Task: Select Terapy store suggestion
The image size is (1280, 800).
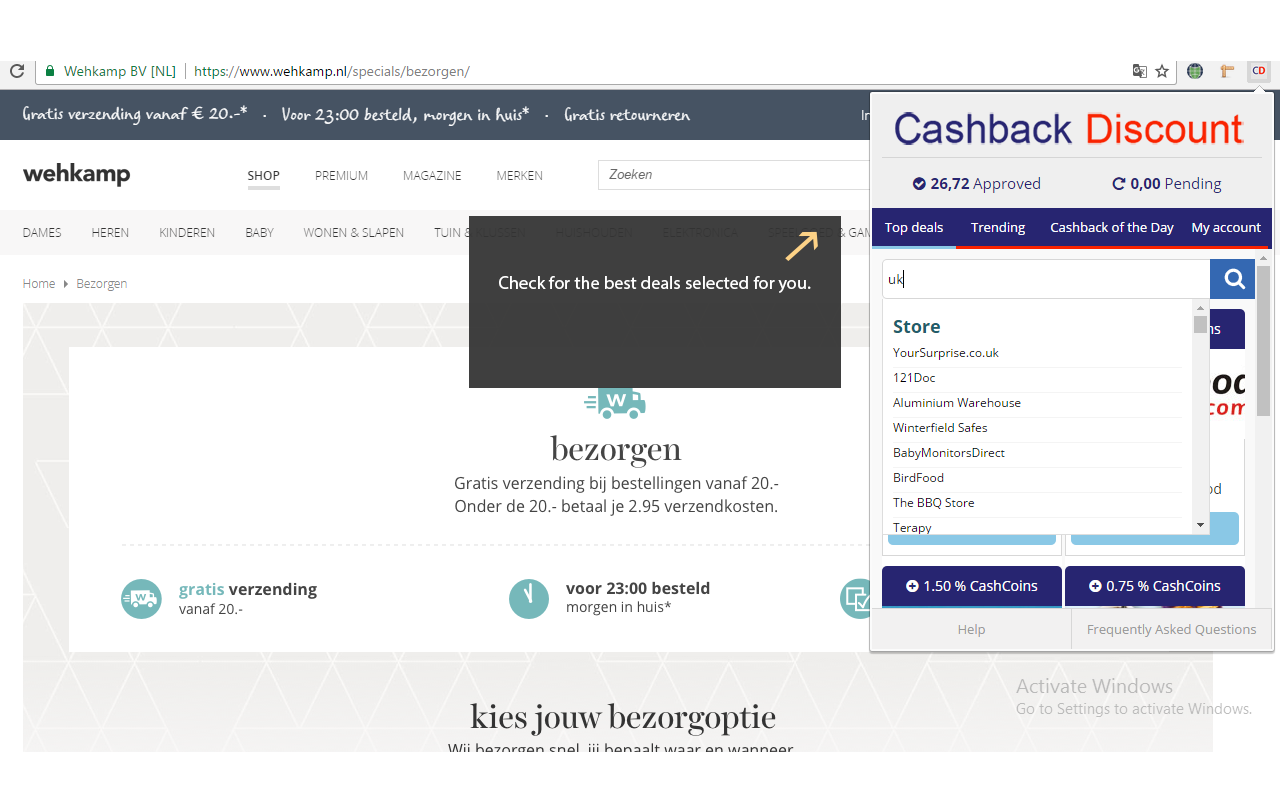Action: (x=1037, y=527)
